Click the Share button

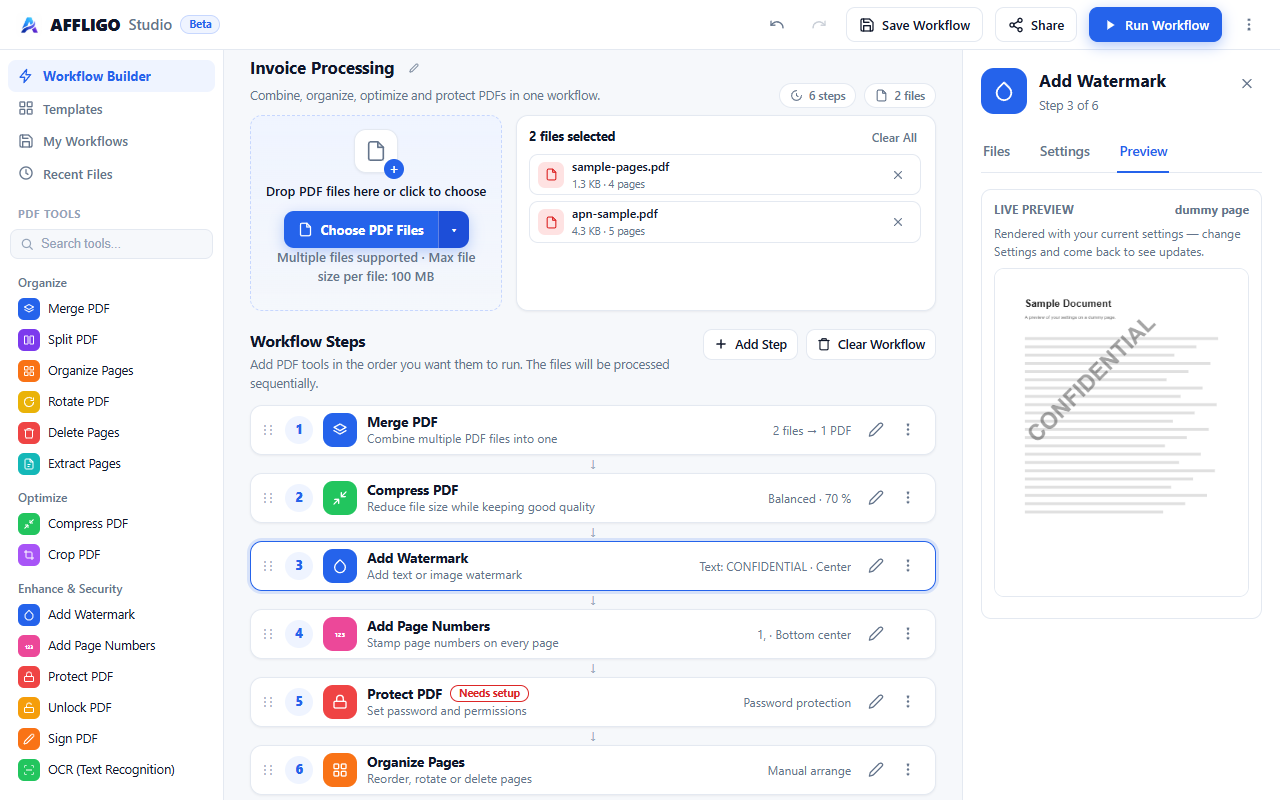(x=1036, y=25)
